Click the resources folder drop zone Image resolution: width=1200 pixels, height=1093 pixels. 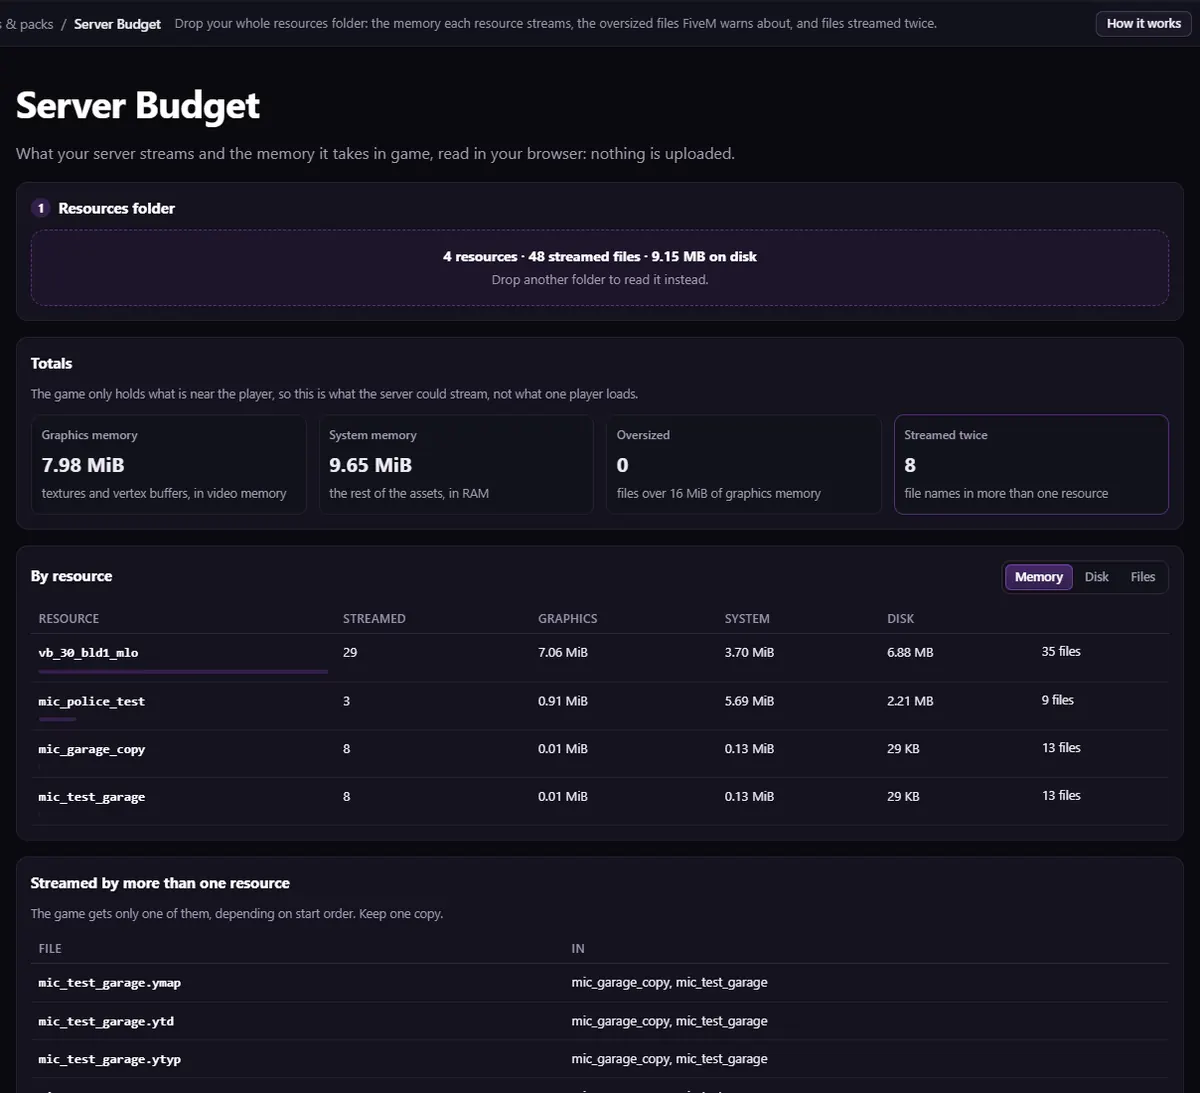600,268
